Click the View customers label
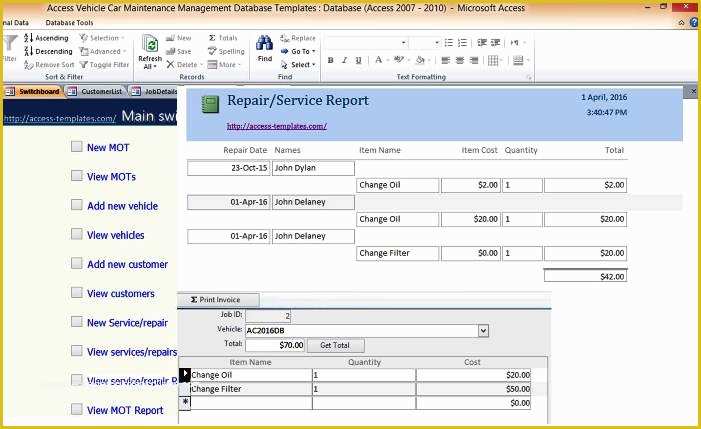 click(121, 294)
